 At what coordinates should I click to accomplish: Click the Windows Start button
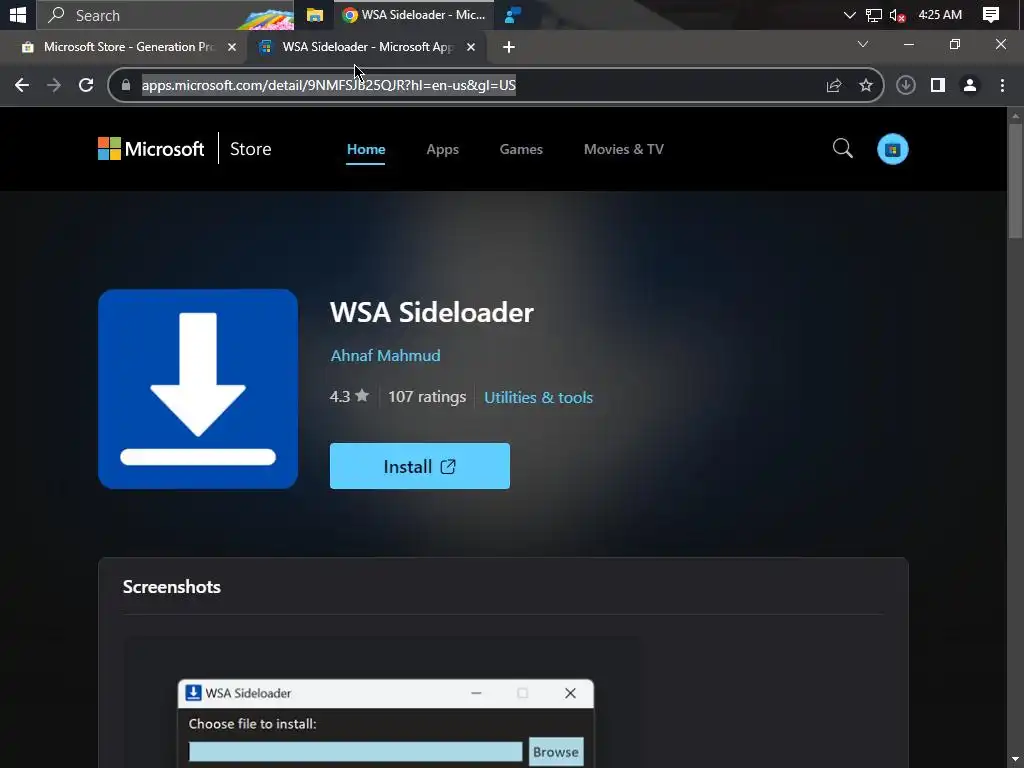click(18, 14)
